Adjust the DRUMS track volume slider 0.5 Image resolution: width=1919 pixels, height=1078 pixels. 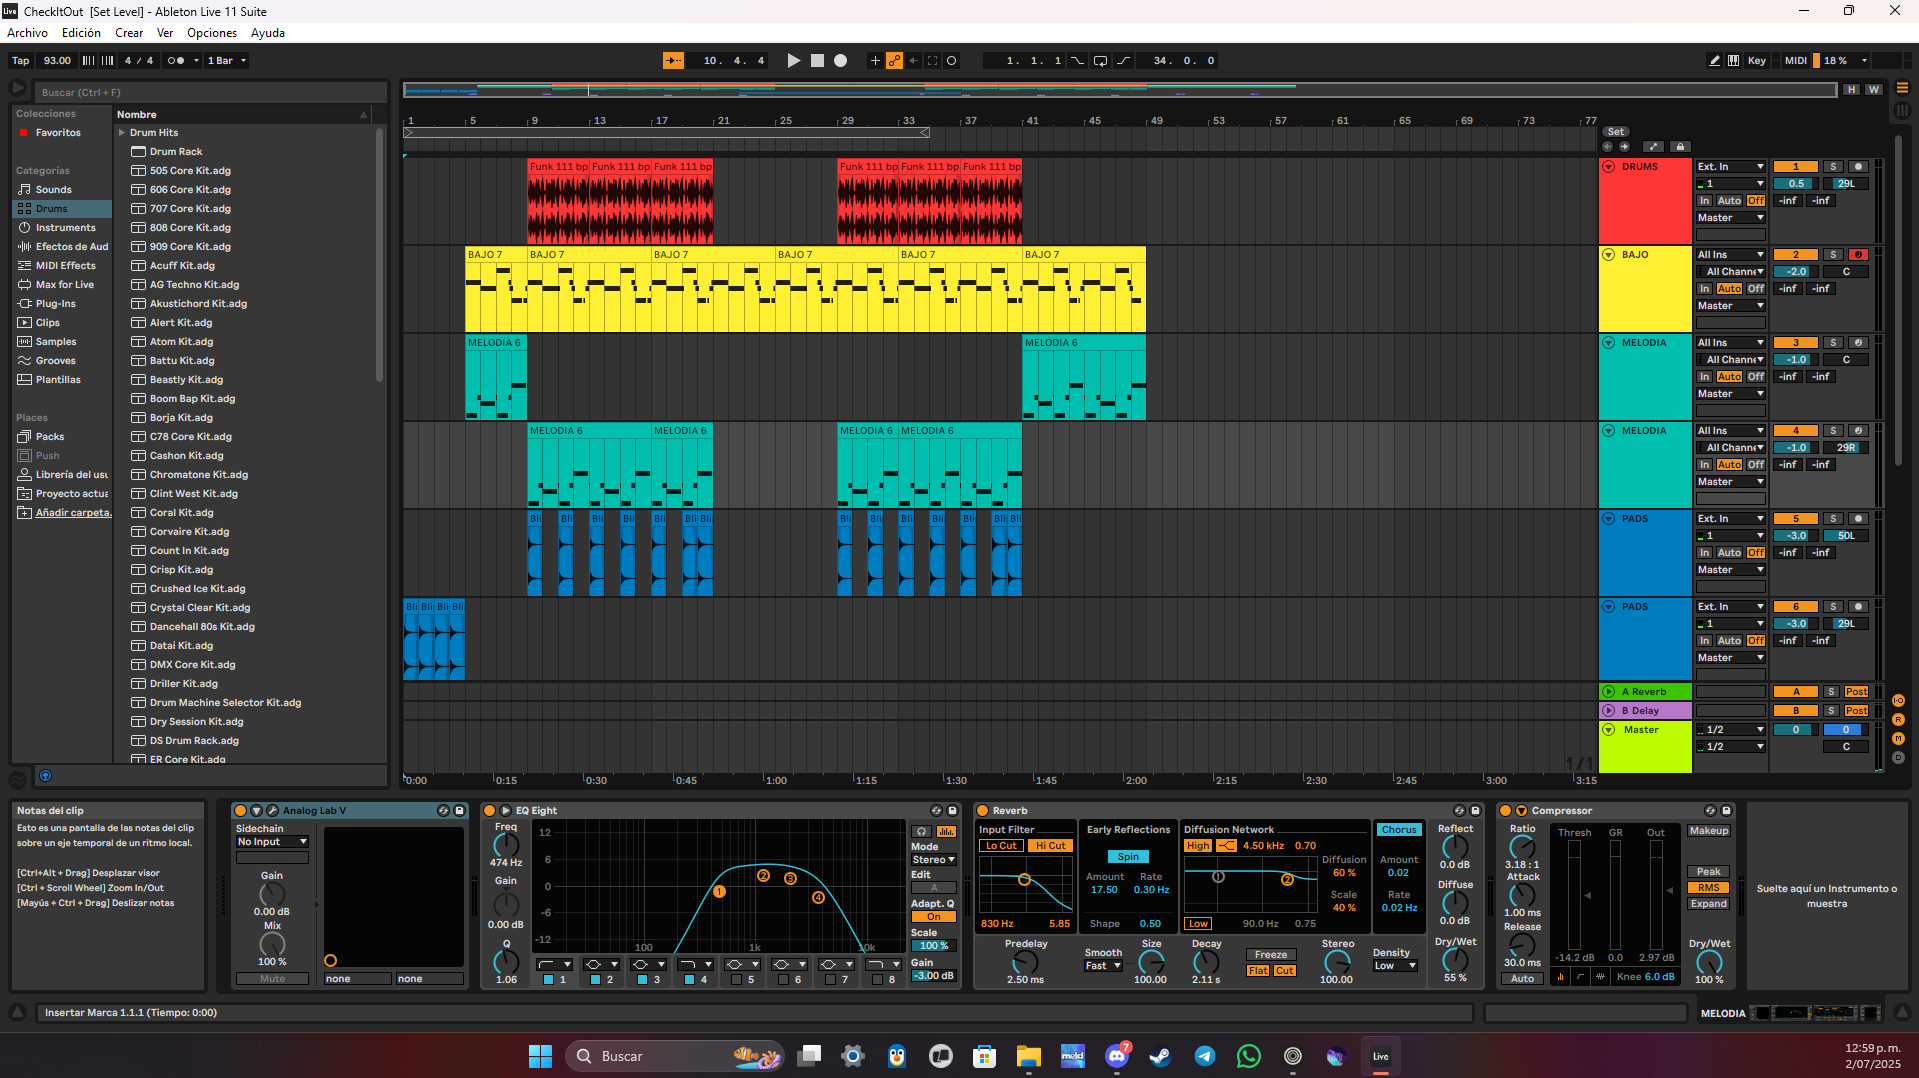tap(1795, 184)
